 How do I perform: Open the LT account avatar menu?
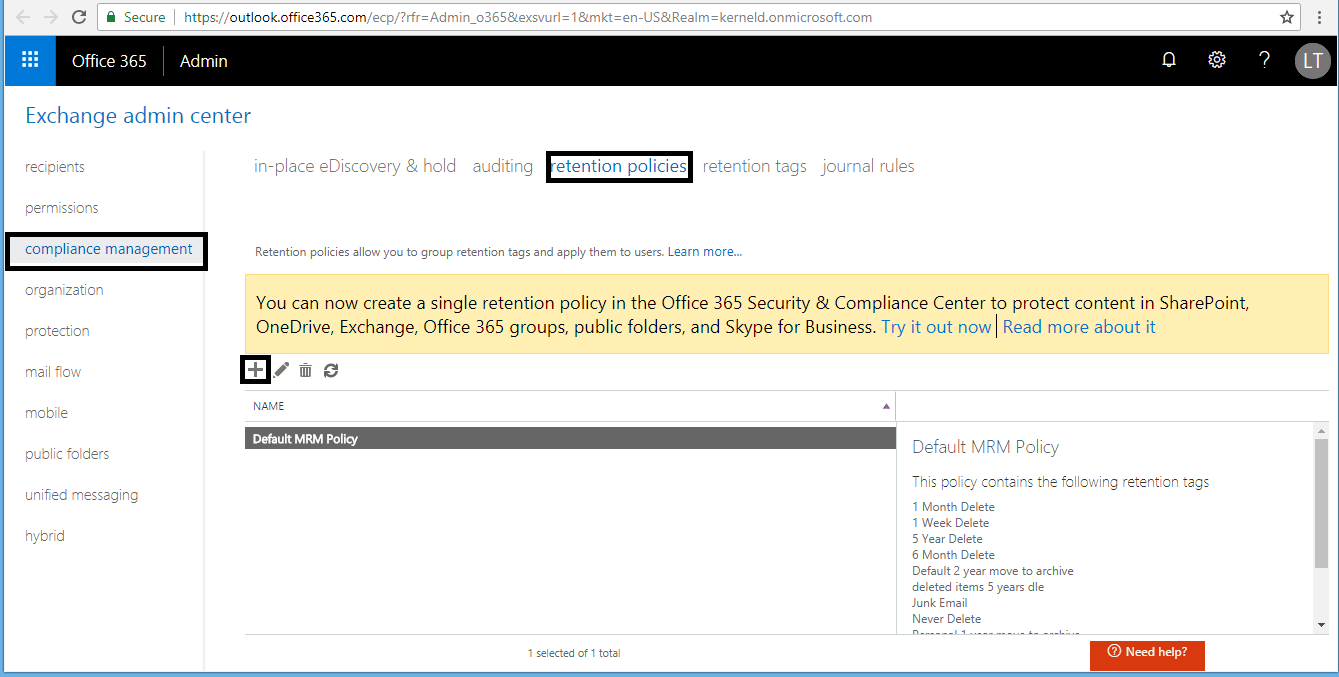(1312, 61)
